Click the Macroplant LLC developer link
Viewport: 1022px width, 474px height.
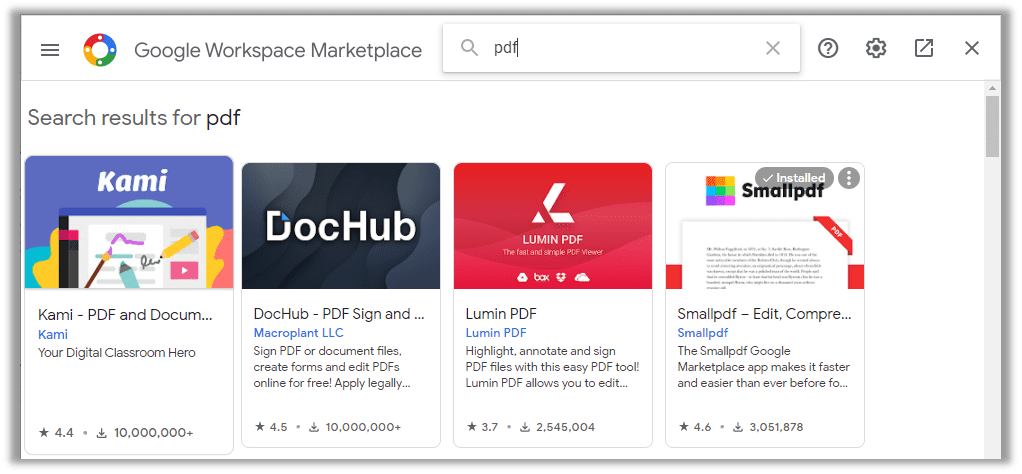[x=299, y=333]
